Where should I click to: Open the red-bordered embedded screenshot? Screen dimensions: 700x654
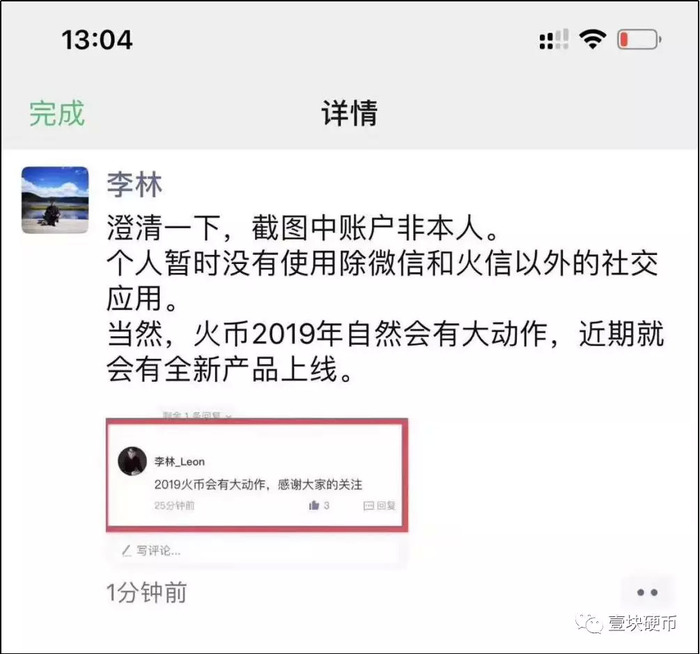[257, 475]
